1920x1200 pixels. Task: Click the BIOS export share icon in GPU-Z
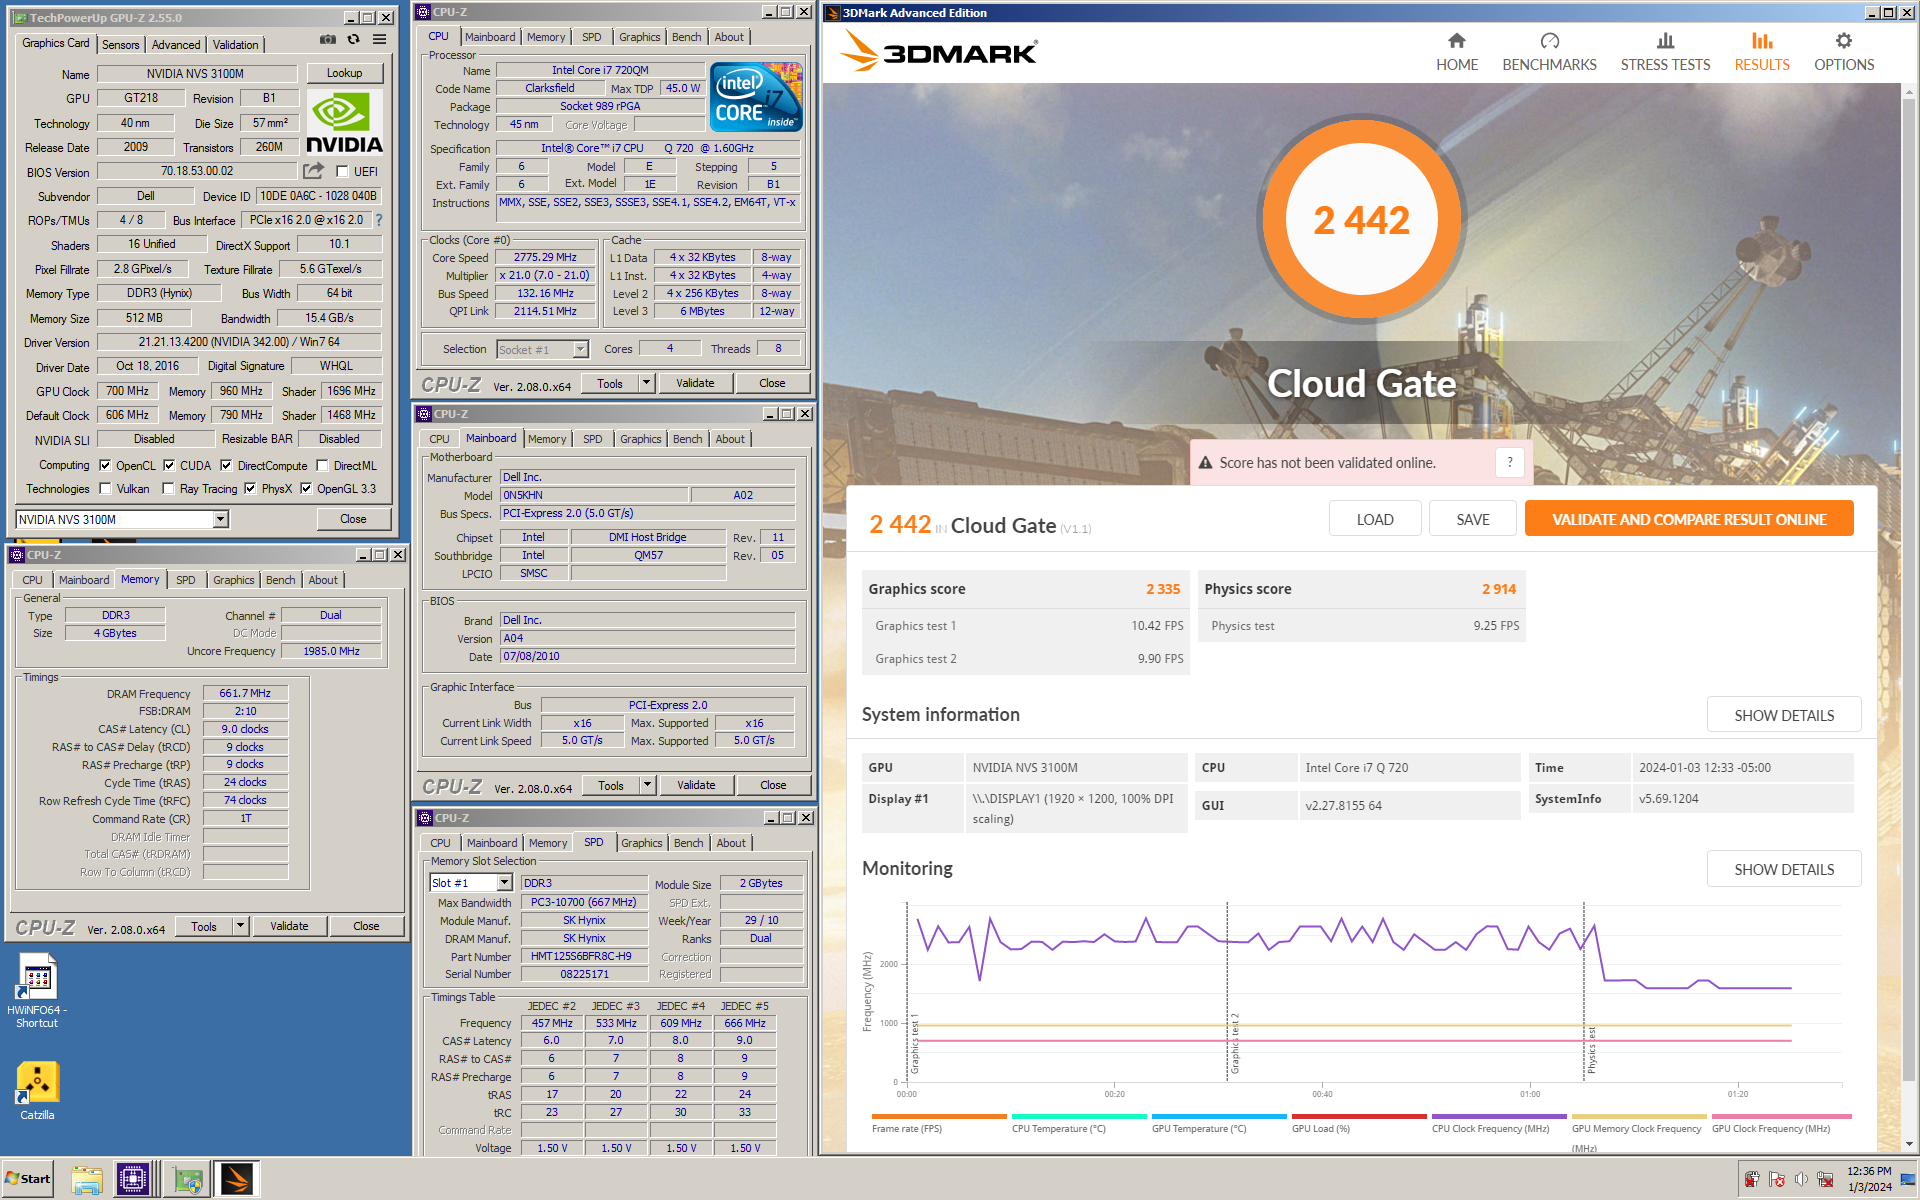coord(314,171)
